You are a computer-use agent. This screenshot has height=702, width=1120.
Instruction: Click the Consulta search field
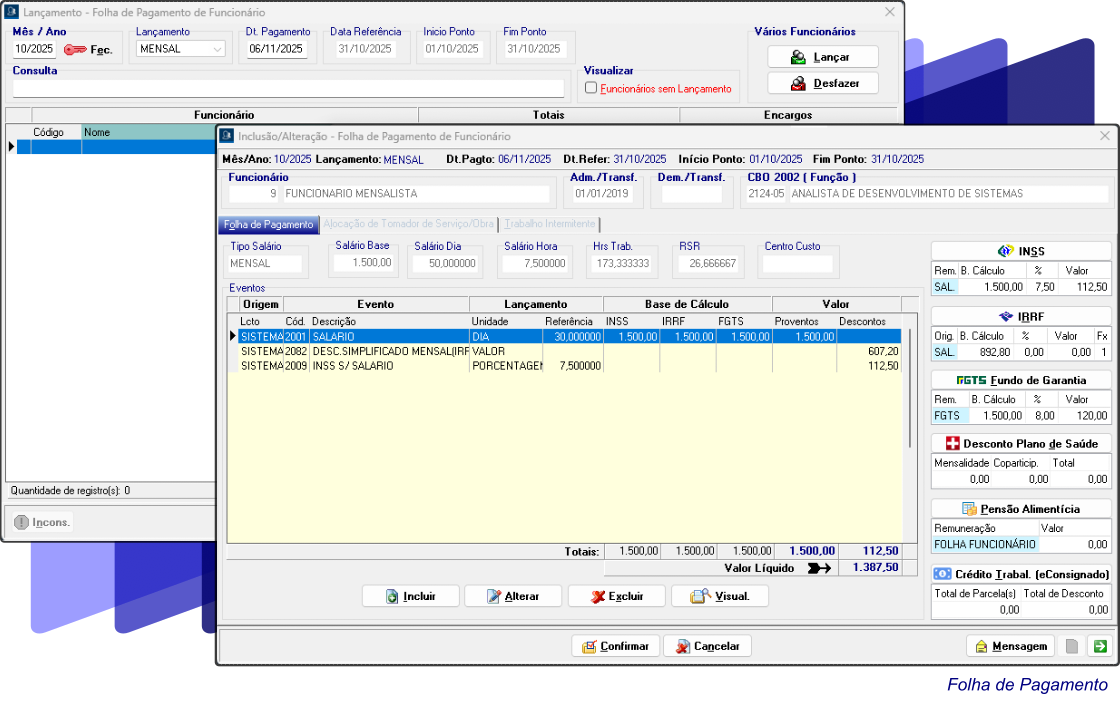[290, 88]
